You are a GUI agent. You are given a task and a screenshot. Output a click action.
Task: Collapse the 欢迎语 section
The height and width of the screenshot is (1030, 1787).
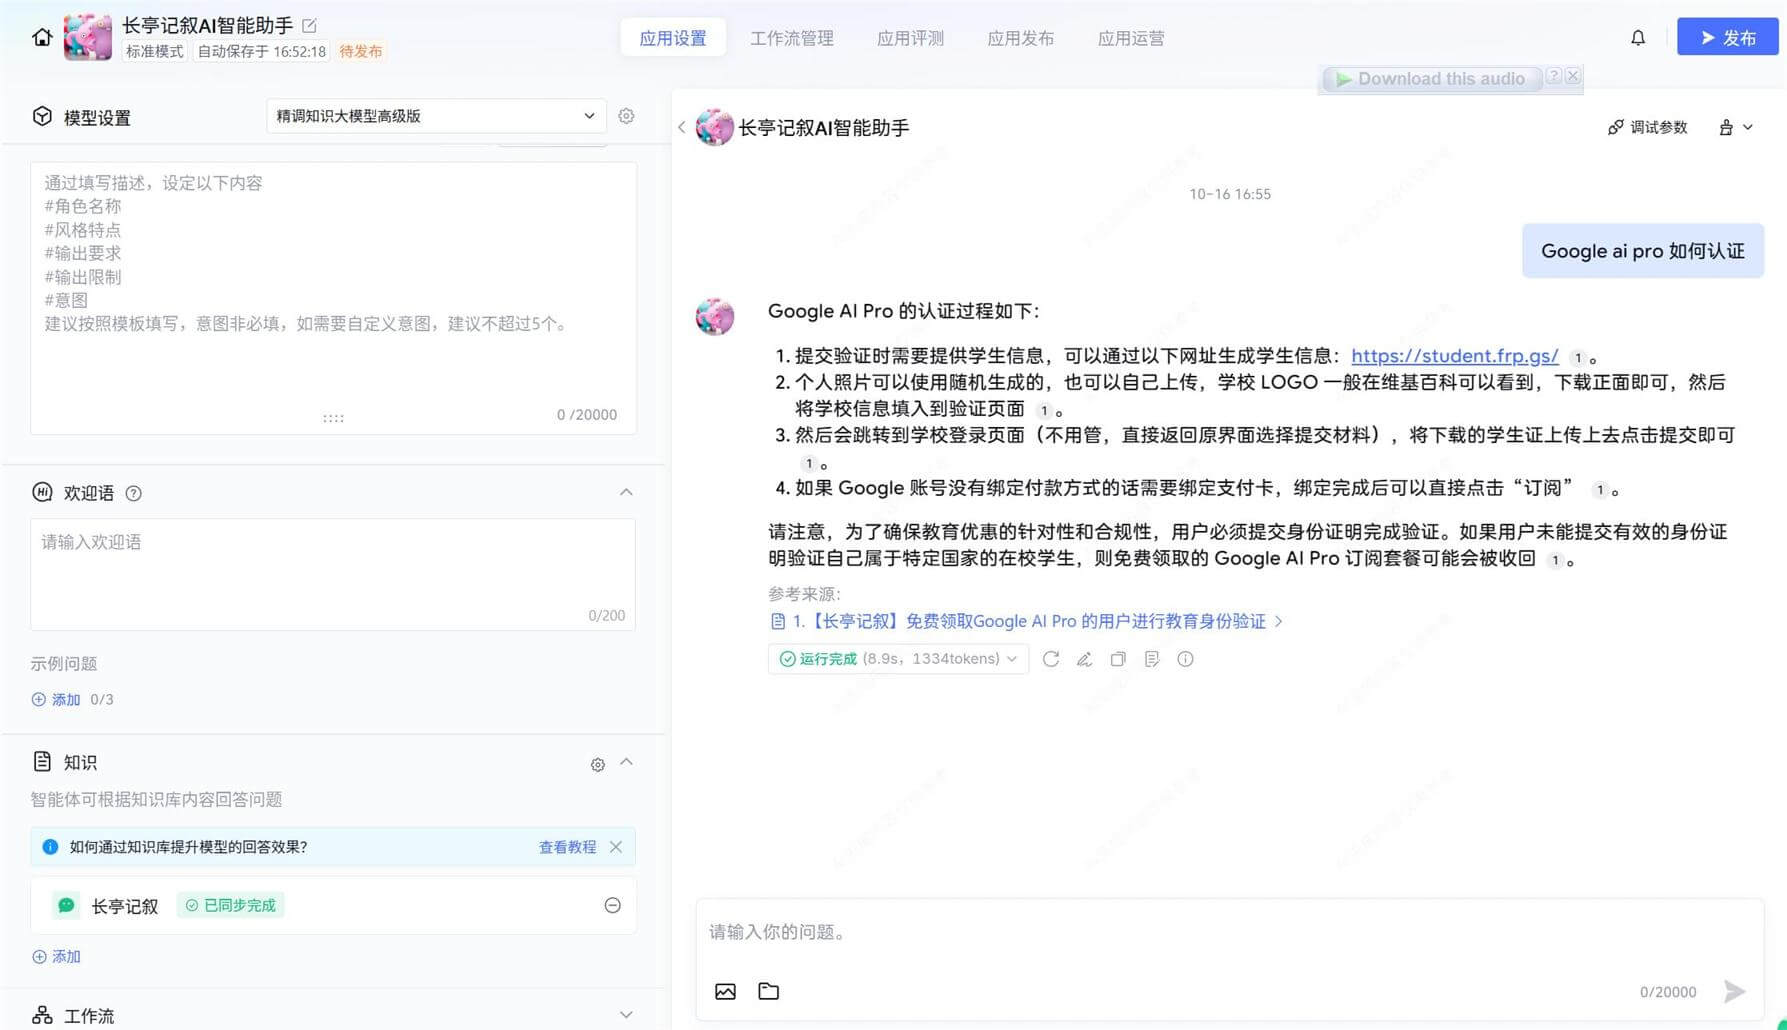[x=626, y=492]
